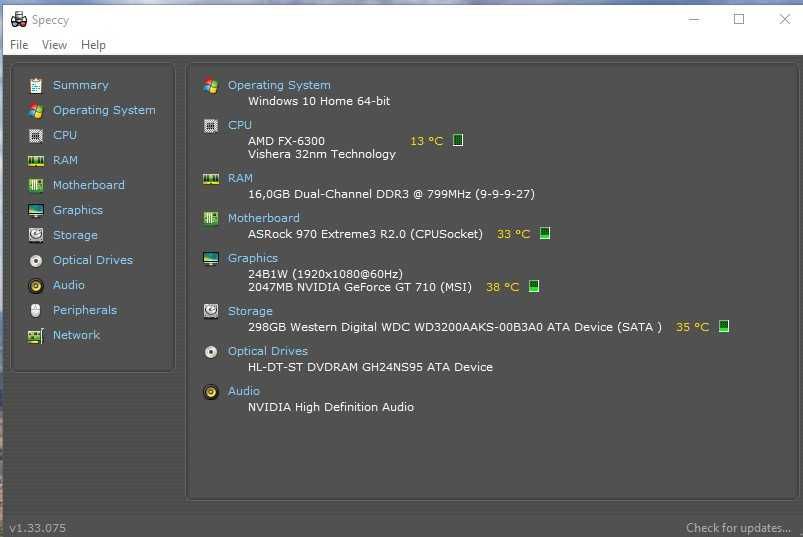Open the Graphics sidebar label
The image size is (803, 537).
pos(78,210)
